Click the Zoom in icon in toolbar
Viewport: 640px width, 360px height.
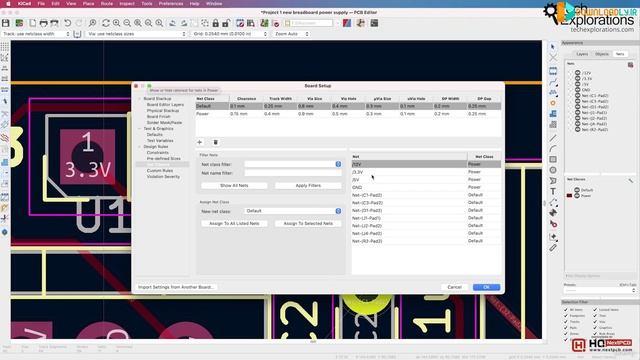(117, 23)
